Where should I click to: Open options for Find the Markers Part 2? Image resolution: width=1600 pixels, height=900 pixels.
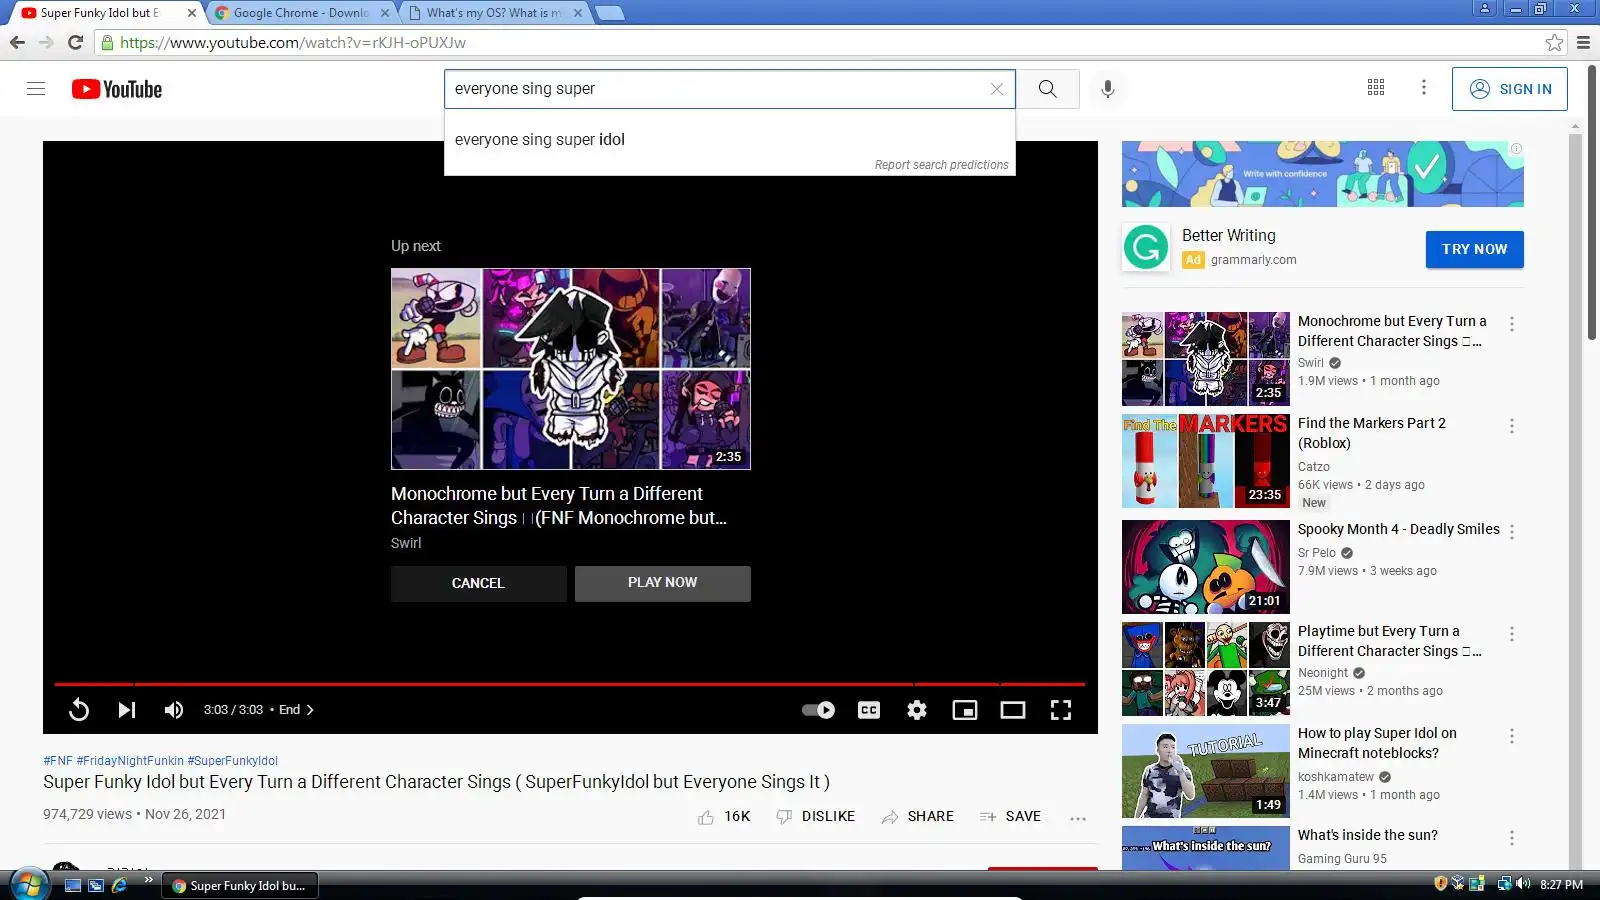tap(1512, 426)
